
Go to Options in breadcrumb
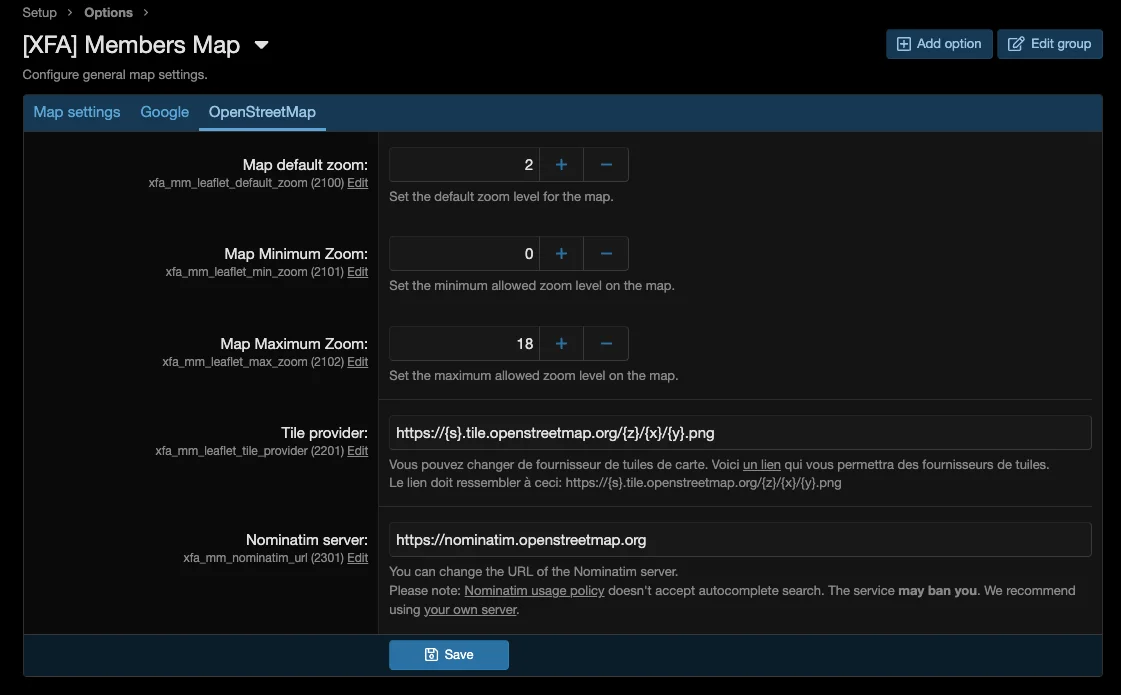pos(108,12)
